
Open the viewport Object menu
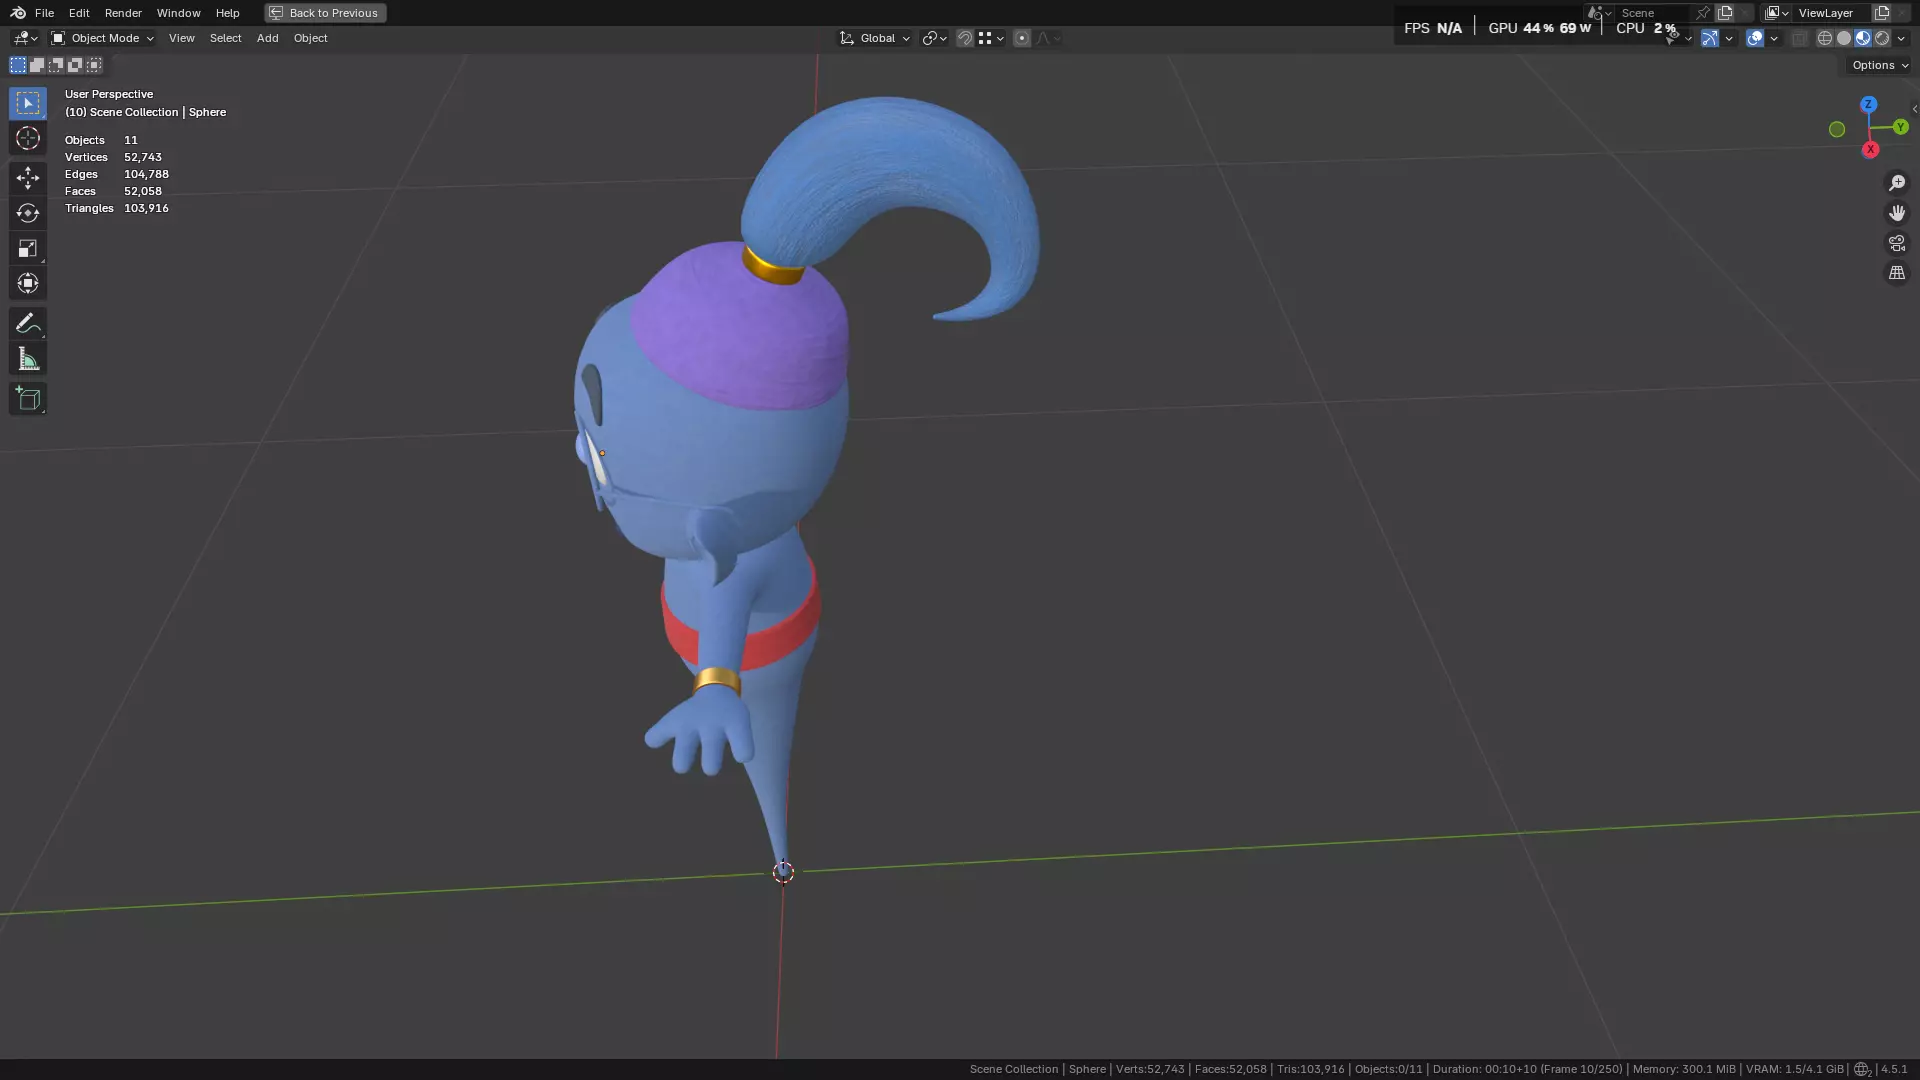310,38
